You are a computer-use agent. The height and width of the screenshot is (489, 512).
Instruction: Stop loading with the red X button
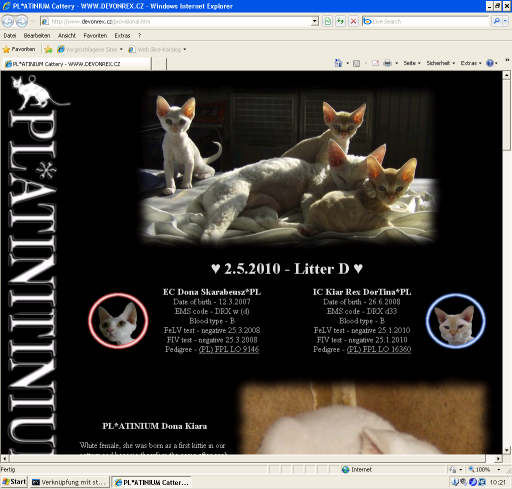coord(353,21)
